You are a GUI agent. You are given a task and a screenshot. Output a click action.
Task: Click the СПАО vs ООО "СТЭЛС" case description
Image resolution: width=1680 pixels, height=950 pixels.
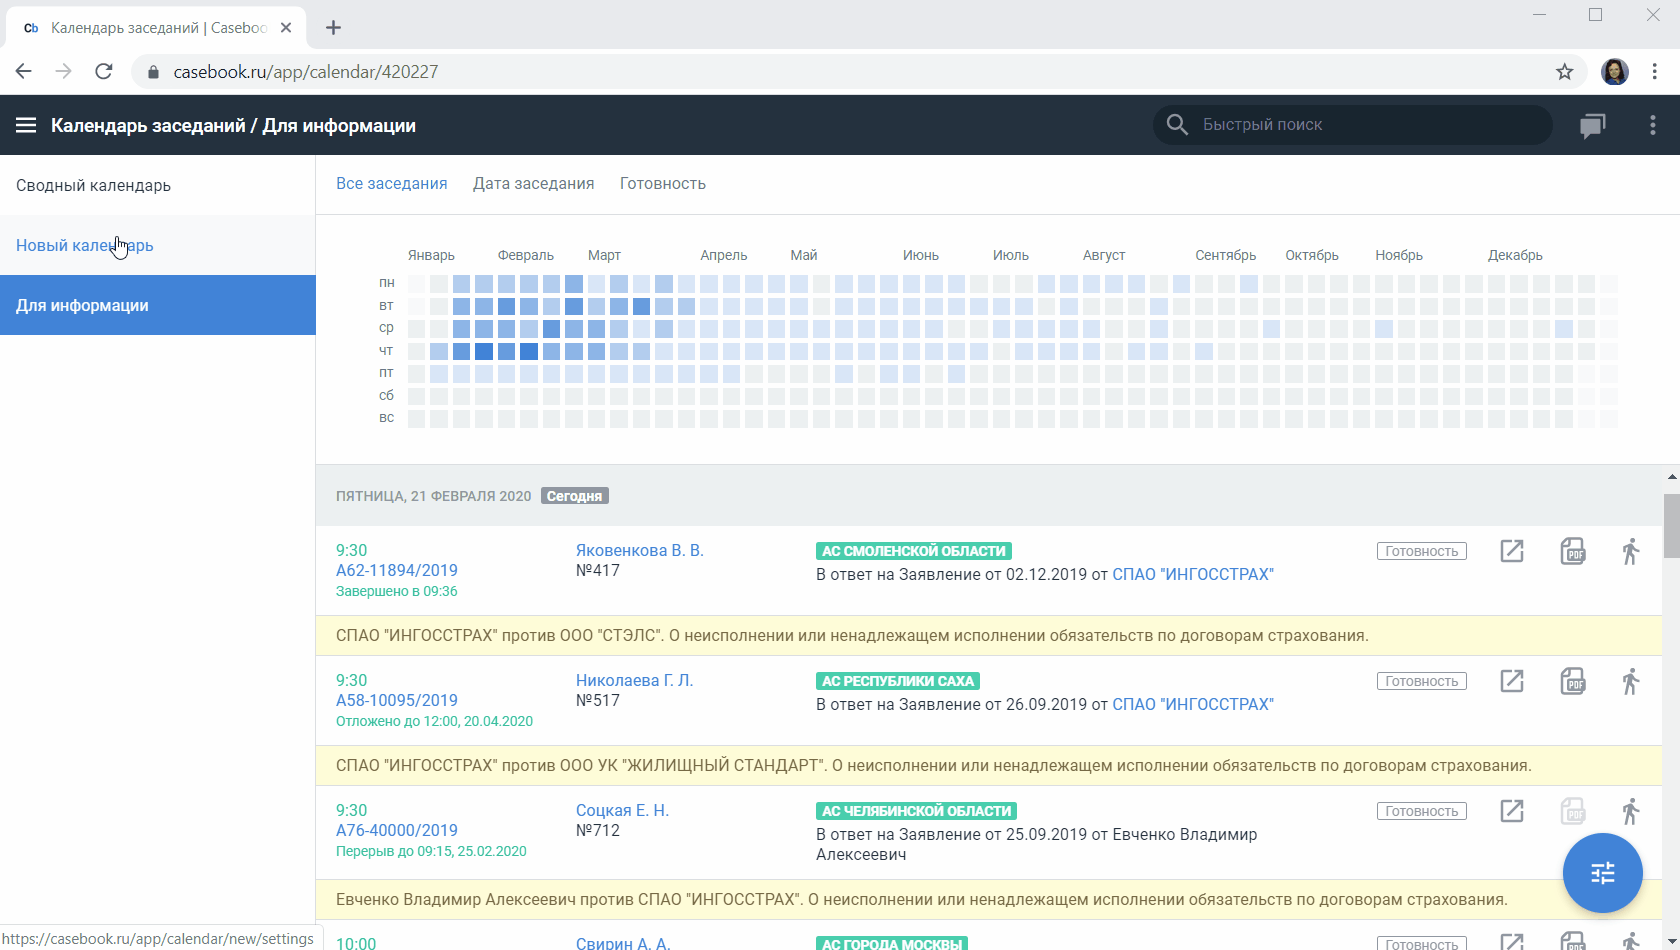click(989, 636)
